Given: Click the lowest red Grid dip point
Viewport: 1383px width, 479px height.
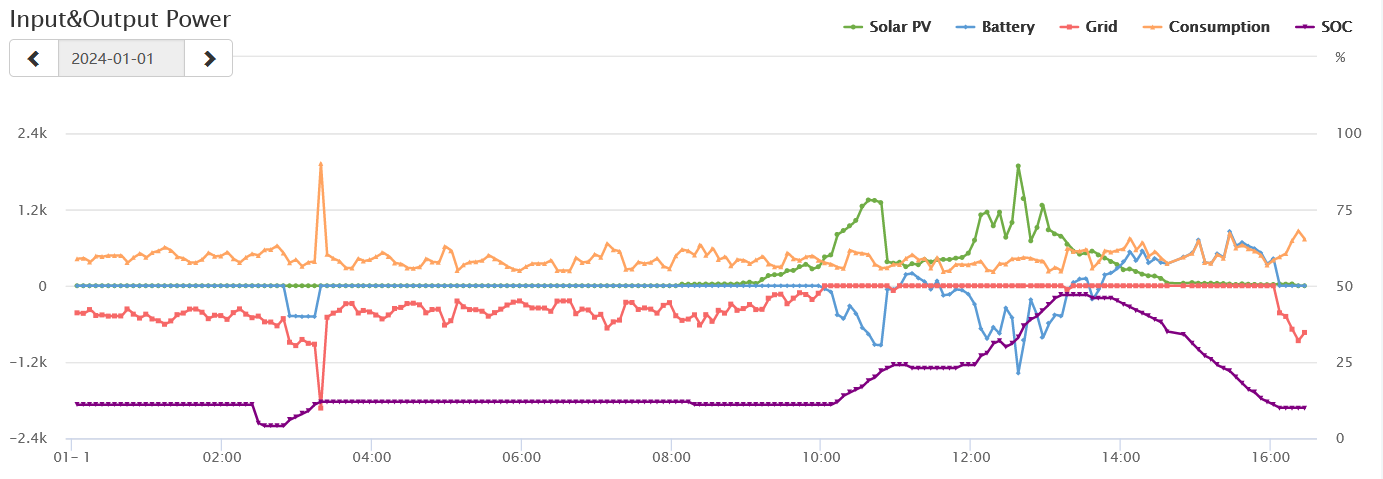Looking at the screenshot, I should tap(321, 408).
